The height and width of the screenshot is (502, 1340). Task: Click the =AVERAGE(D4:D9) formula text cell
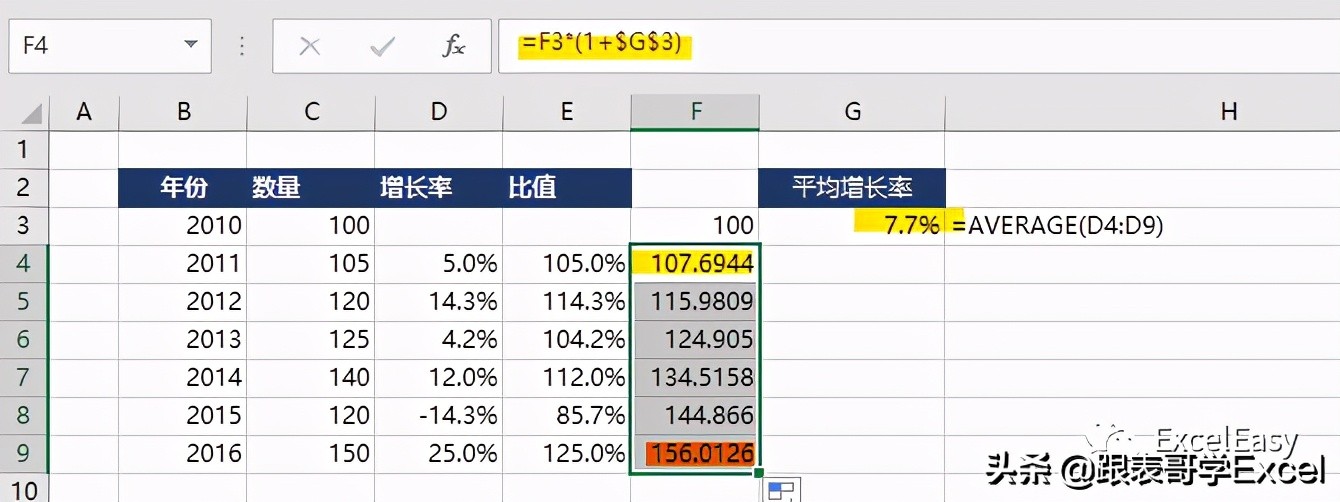coord(1058,225)
